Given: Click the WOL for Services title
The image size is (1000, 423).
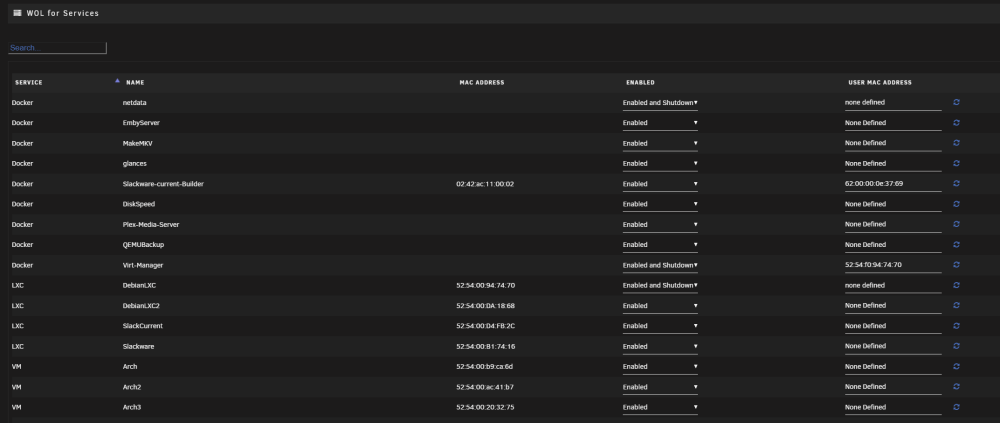Looking at the screenshot, I should click(x=62, y=13).
